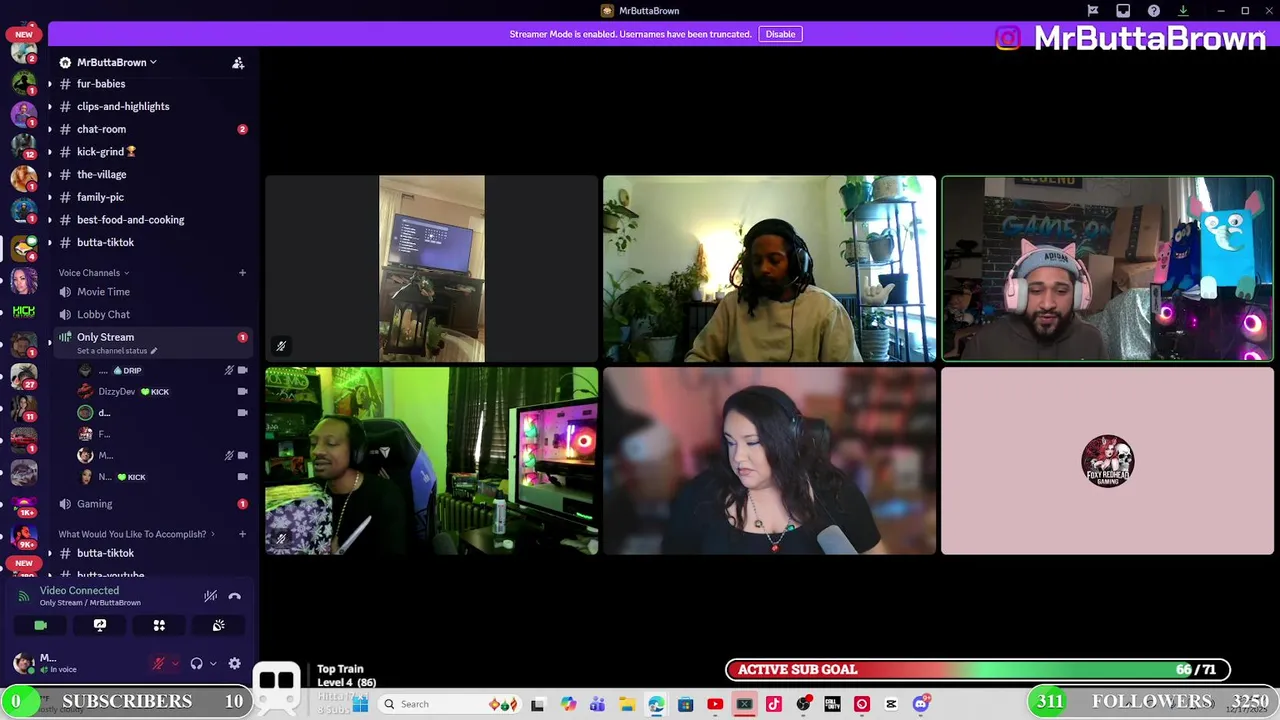Viewport: 1280px width, 720px height.
Task: Open CapCut icon in taskbar
Action: (x=891, y=704)
